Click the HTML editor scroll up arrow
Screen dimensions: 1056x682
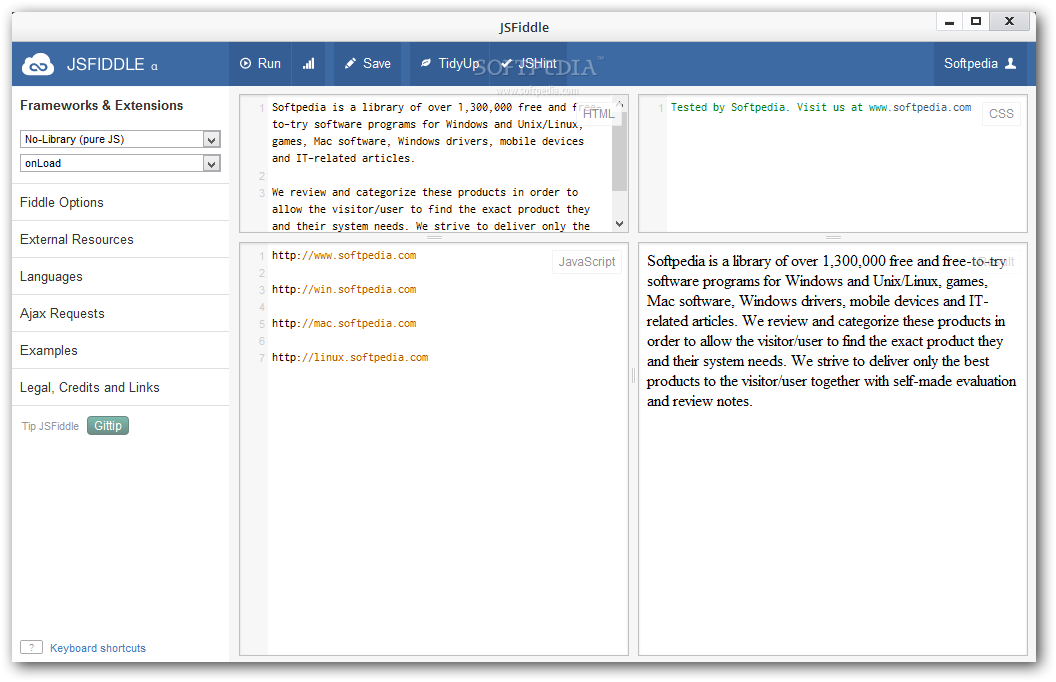[x=620, y=104]
